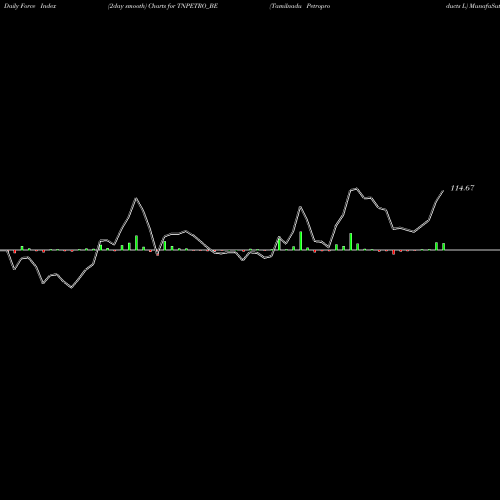Click the 114.67 value label
500x500 pixels.
[462, 188]
